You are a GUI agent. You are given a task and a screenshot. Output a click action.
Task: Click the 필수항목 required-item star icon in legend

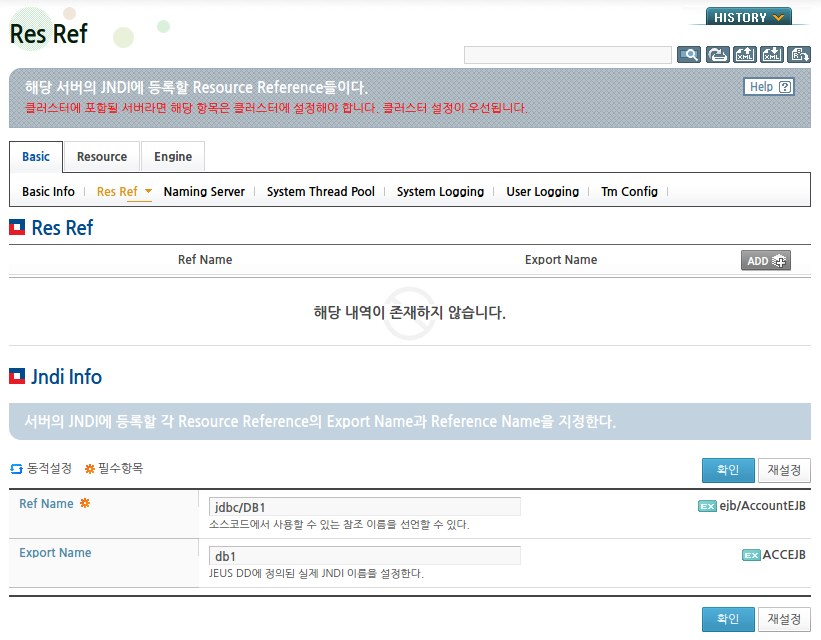tap(90, 469)
